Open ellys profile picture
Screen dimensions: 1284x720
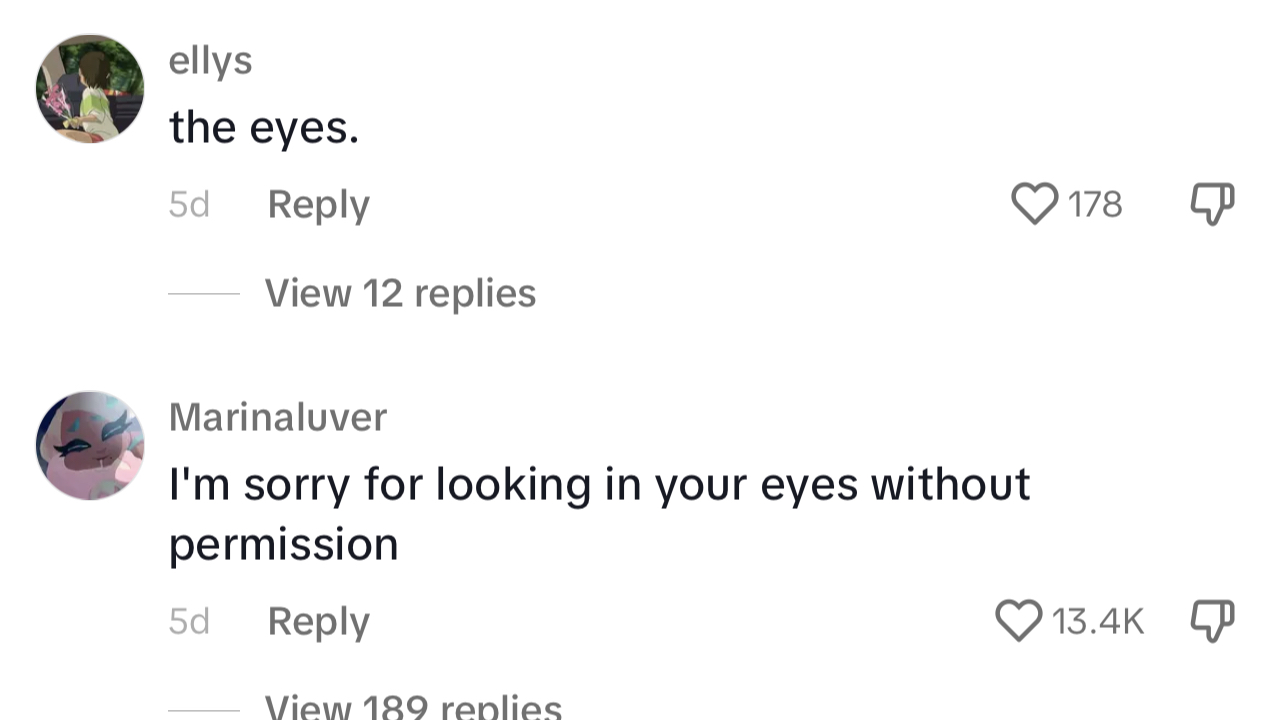click(90, 89)
